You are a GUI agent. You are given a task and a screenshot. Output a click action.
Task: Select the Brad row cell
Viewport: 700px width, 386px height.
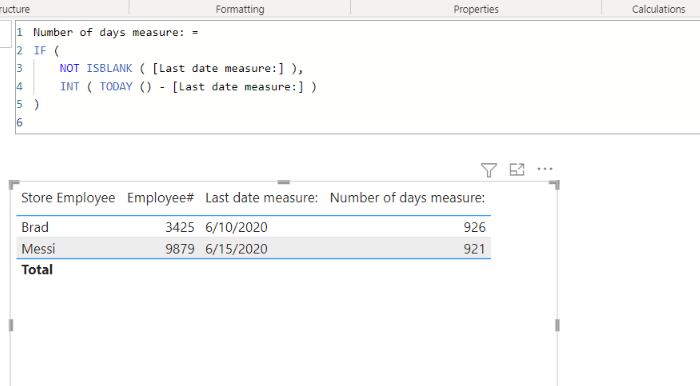35,227
